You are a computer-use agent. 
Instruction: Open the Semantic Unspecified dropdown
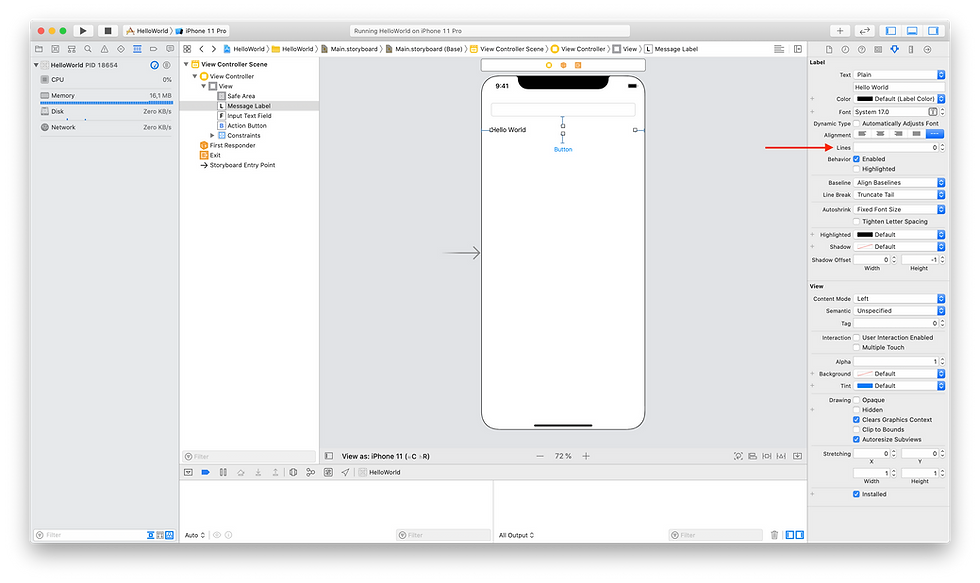coord(899,311)
